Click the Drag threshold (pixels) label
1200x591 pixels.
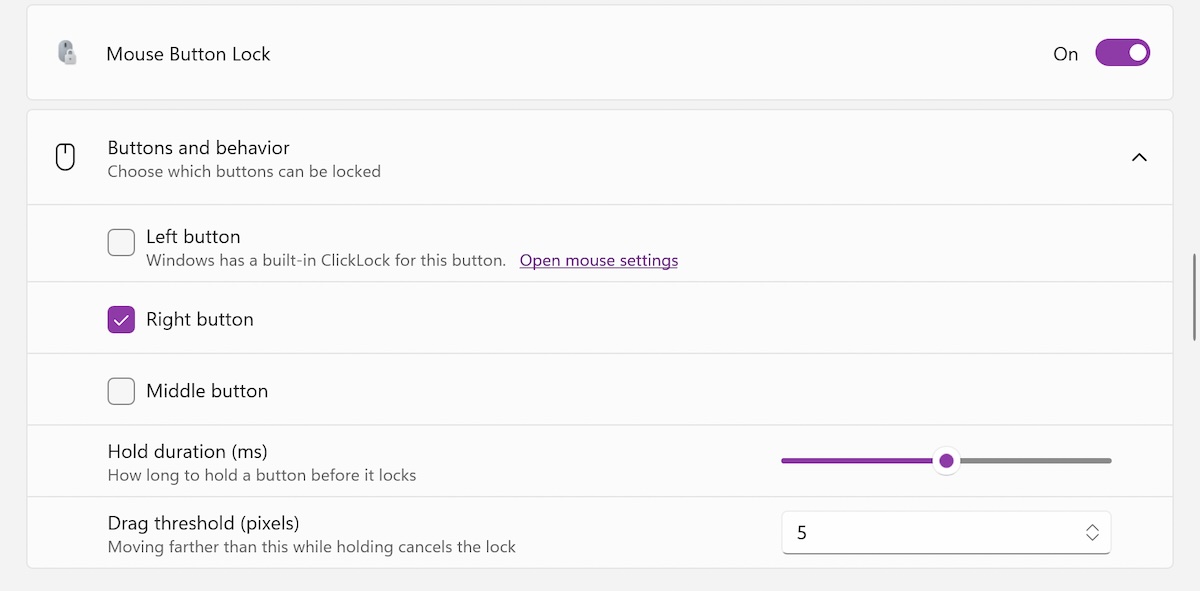pyautogui.click(x=204, y=523)
